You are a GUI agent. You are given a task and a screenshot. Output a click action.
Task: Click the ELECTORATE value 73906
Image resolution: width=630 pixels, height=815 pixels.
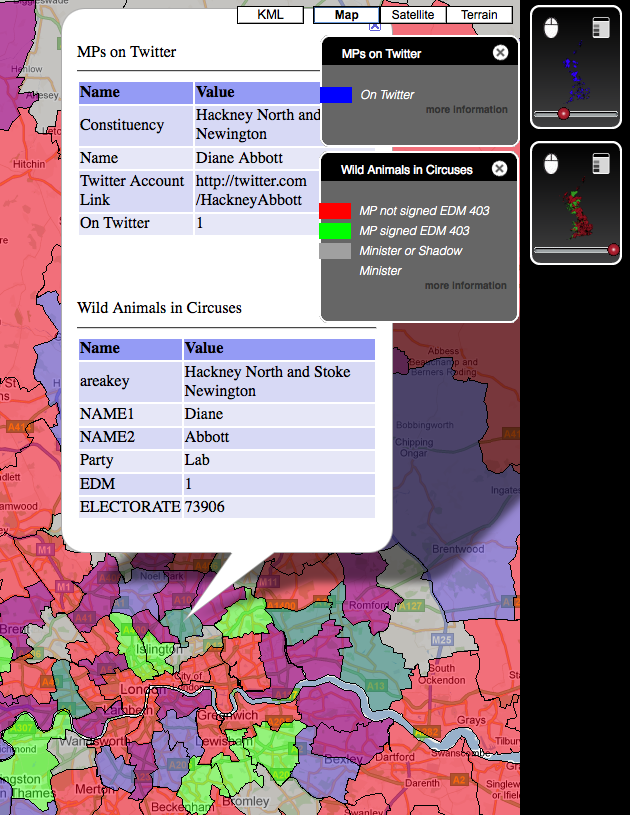point(205,507)
